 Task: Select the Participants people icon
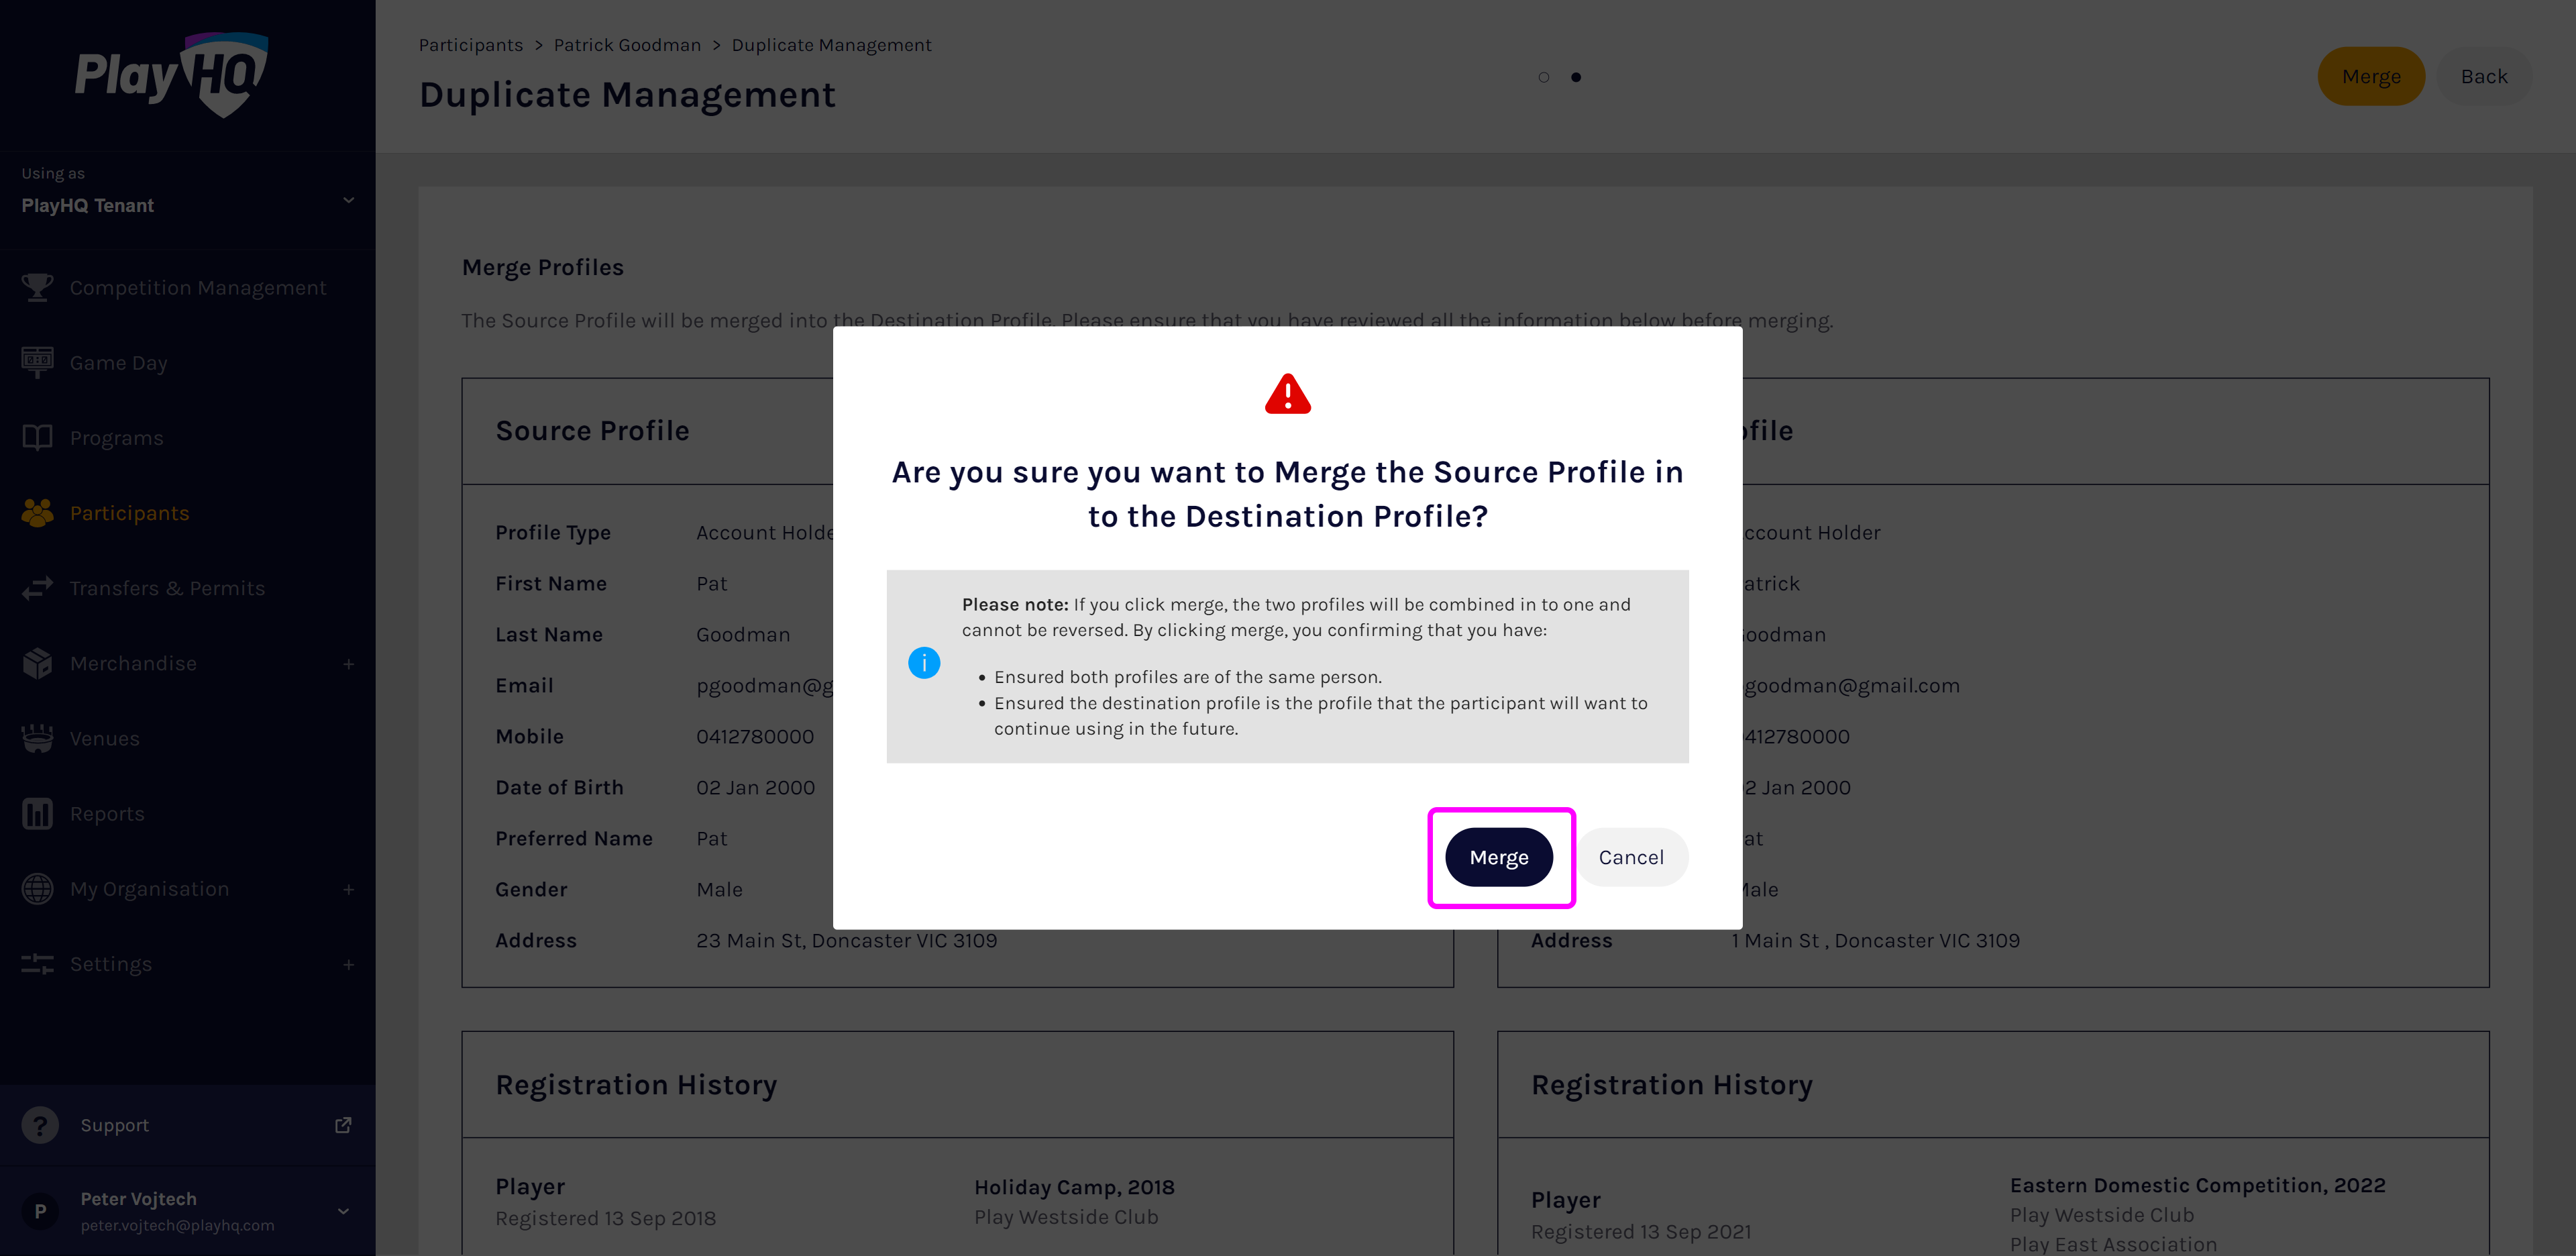click(x=37, y=513)
